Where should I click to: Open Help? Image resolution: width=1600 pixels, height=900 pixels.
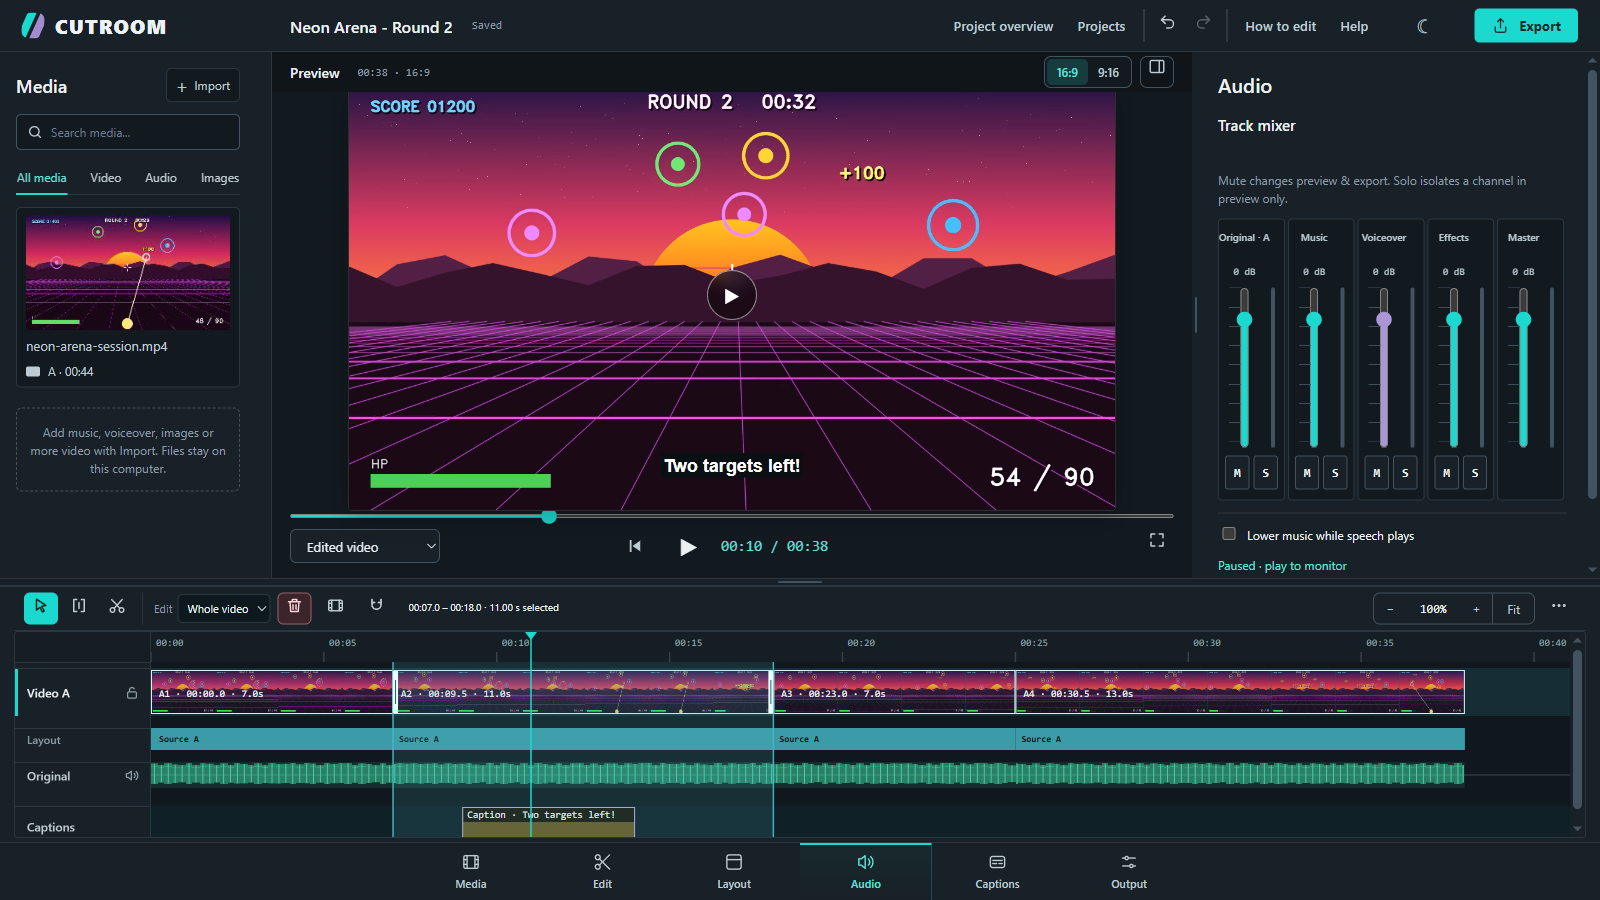(1354, 27)
